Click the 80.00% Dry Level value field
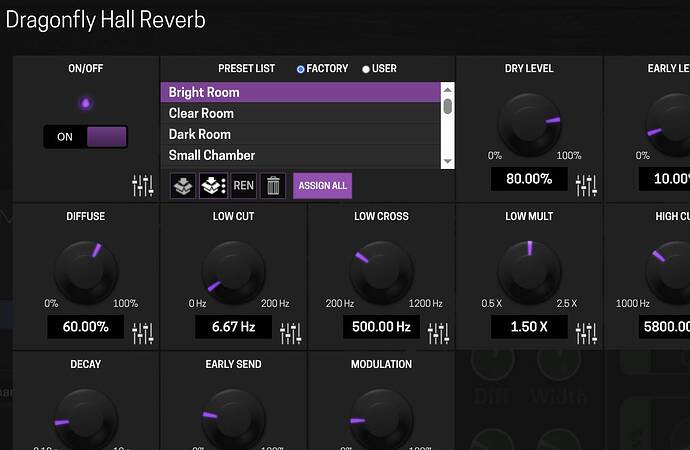The width and height of the screenshot is (690, 450). tap(529, 179)
